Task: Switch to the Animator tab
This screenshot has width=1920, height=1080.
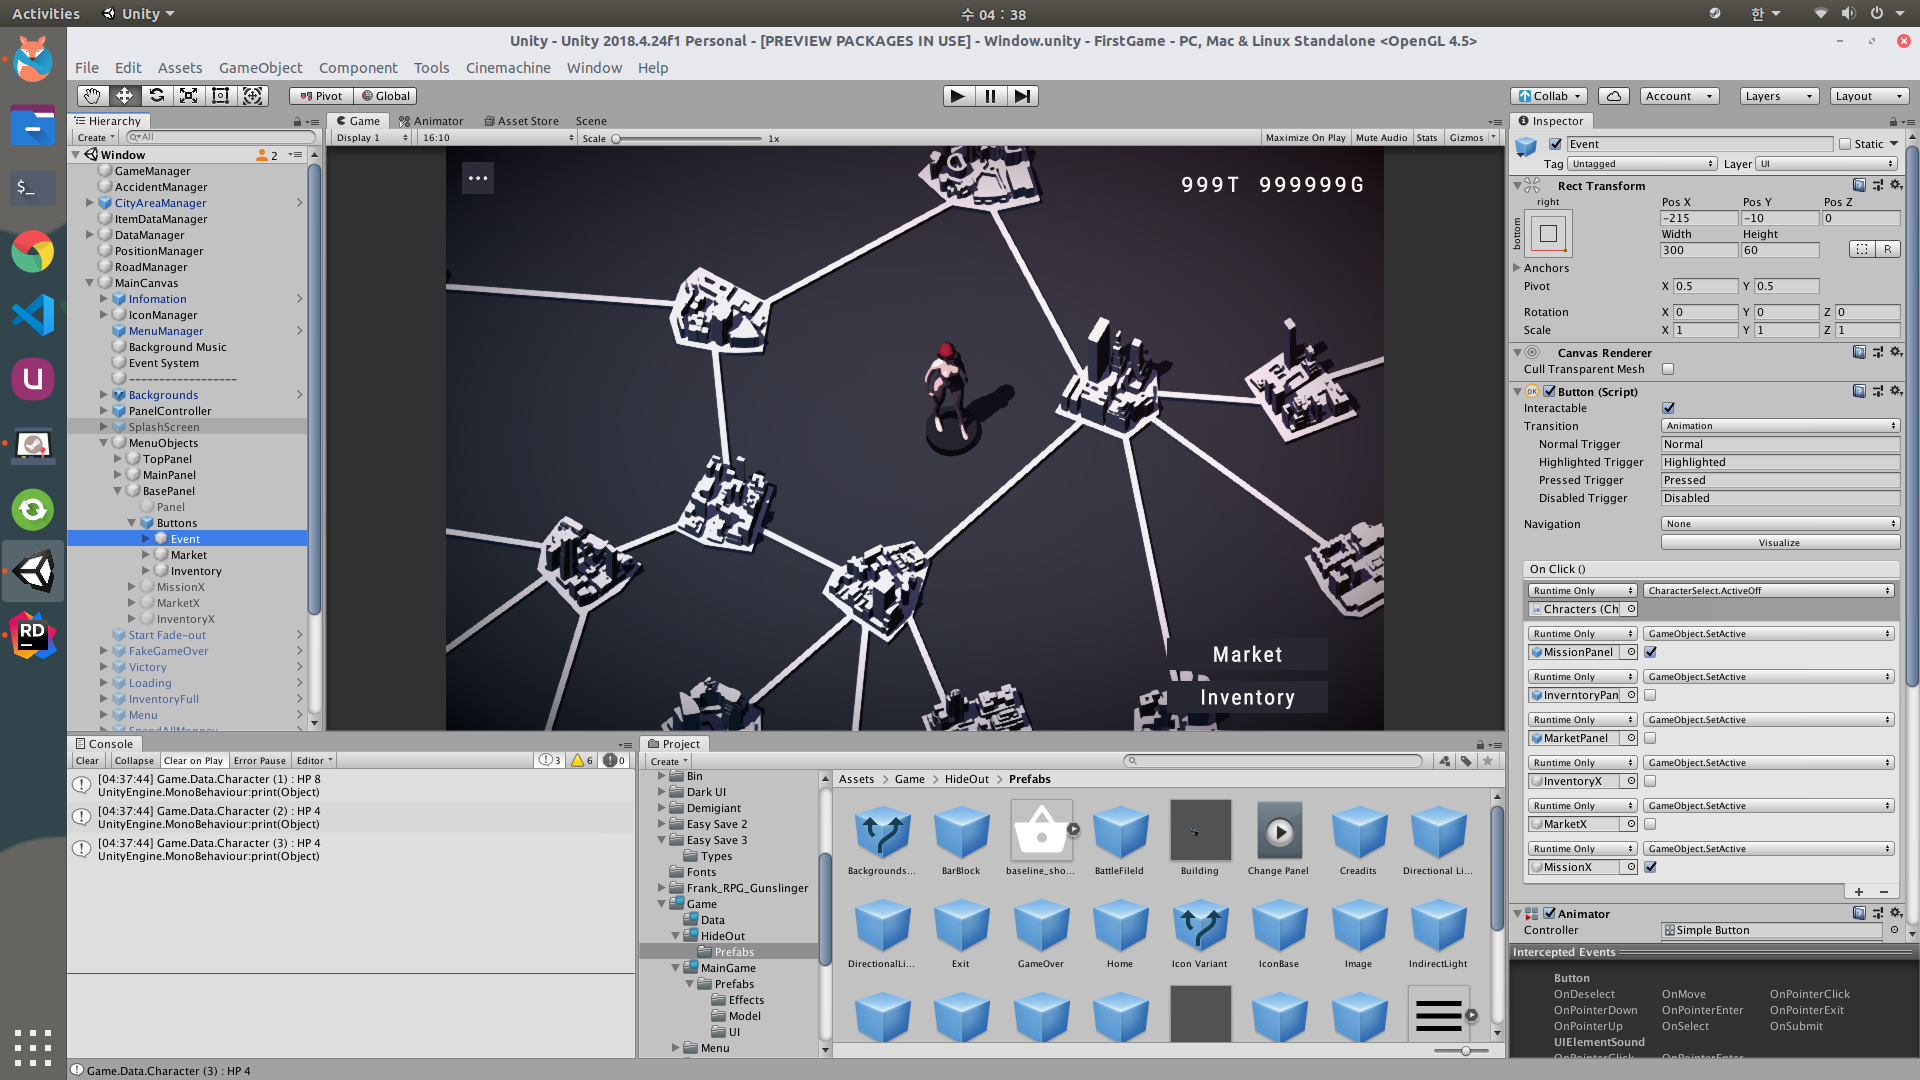Action: tap(431, 121)
